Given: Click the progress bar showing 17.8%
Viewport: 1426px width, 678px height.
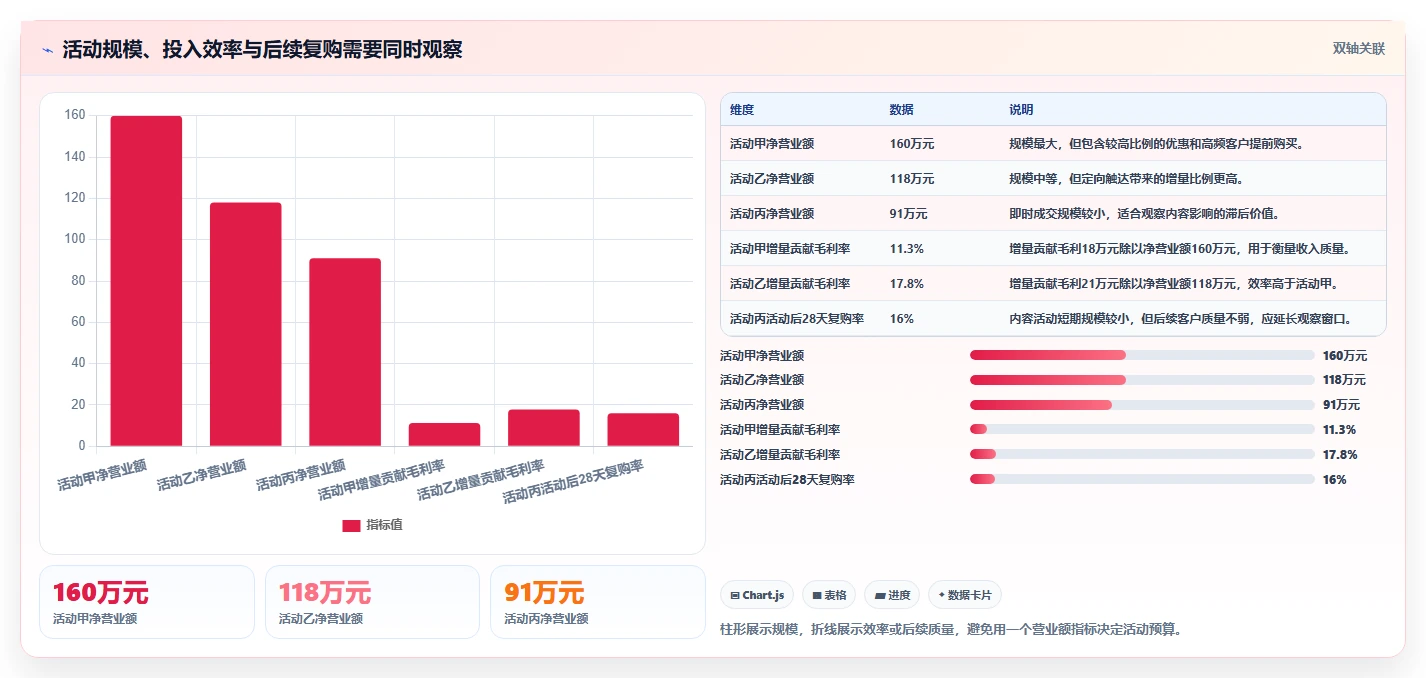Looking at the screenshot, I should (x=1142, y=455).
